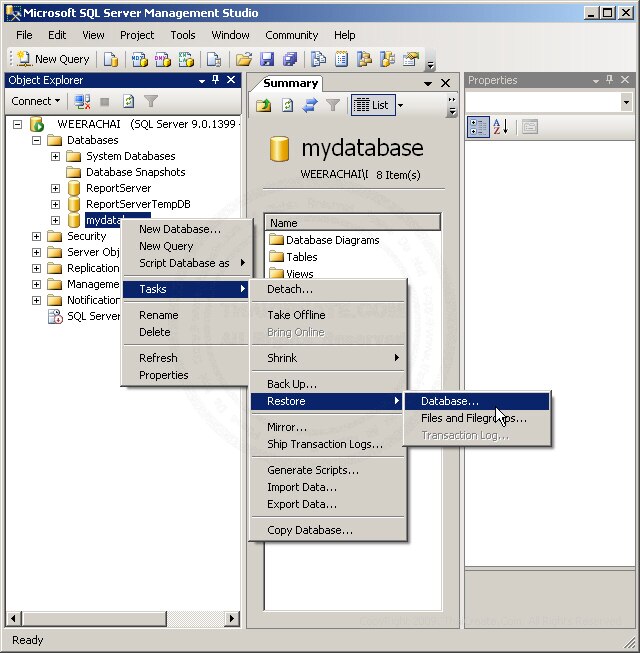Choose Generate Scripts... menu entry
The width and height of the screenshot is (640, 653).
click(328, 470)
